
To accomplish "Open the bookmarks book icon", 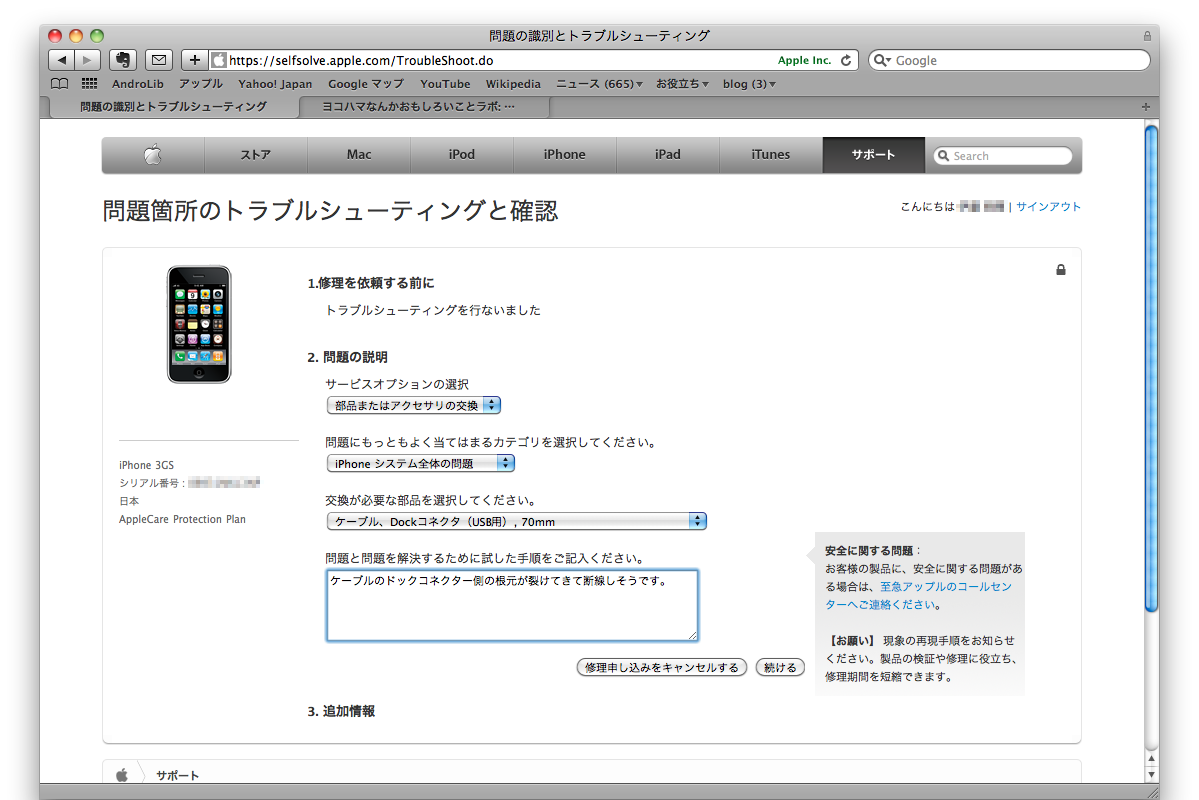I will click(x=59, y=83).
